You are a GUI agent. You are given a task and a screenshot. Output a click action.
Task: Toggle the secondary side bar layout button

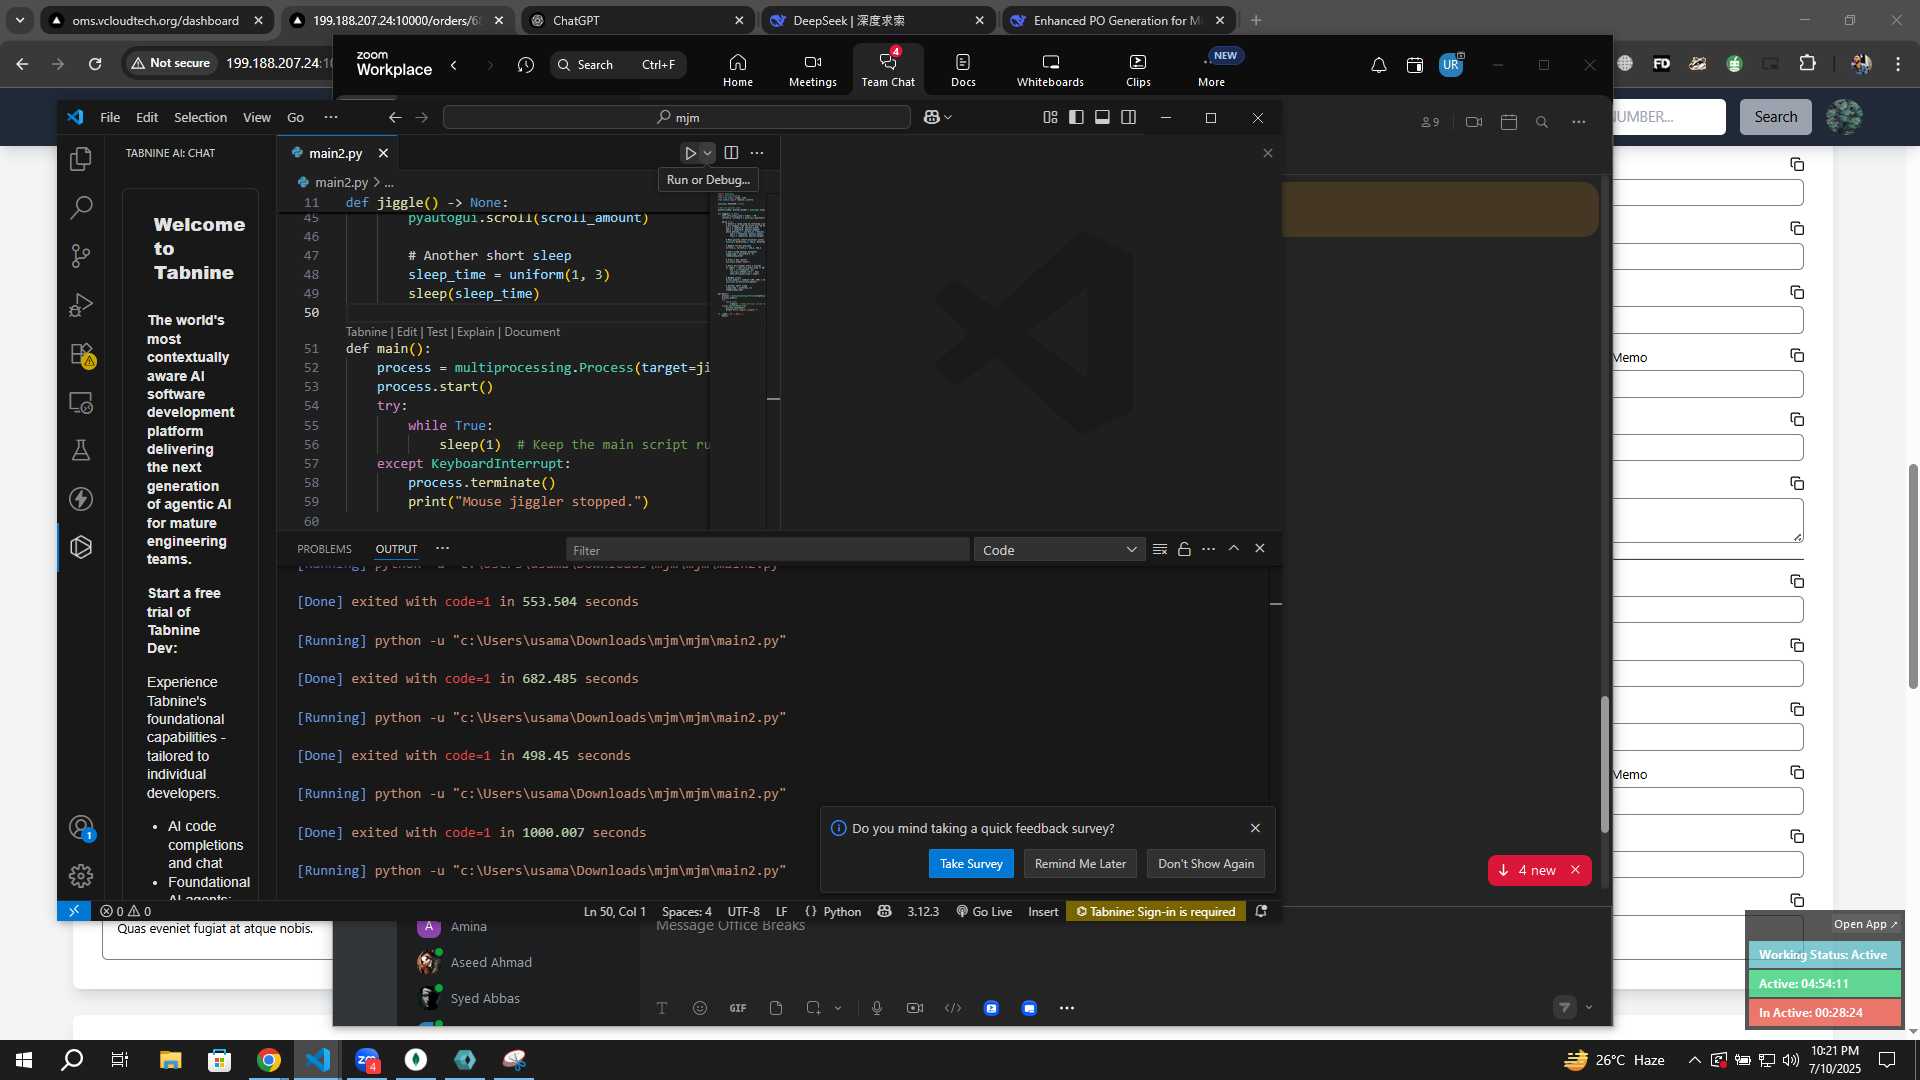pos(1128,117)
